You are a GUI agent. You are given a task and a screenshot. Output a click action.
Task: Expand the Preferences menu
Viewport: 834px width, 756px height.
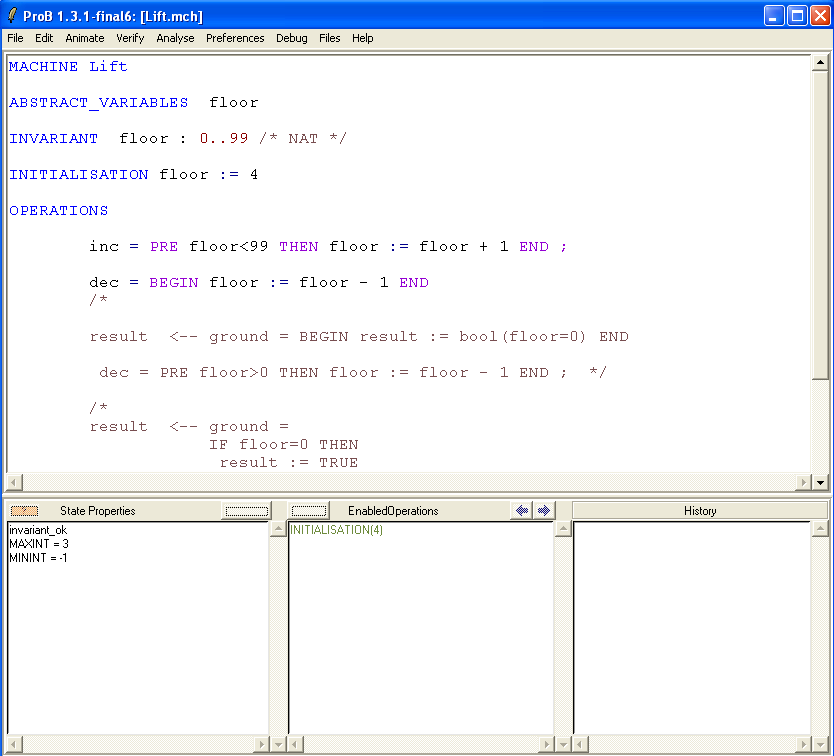pyautogui.click(x=235, y=38)
